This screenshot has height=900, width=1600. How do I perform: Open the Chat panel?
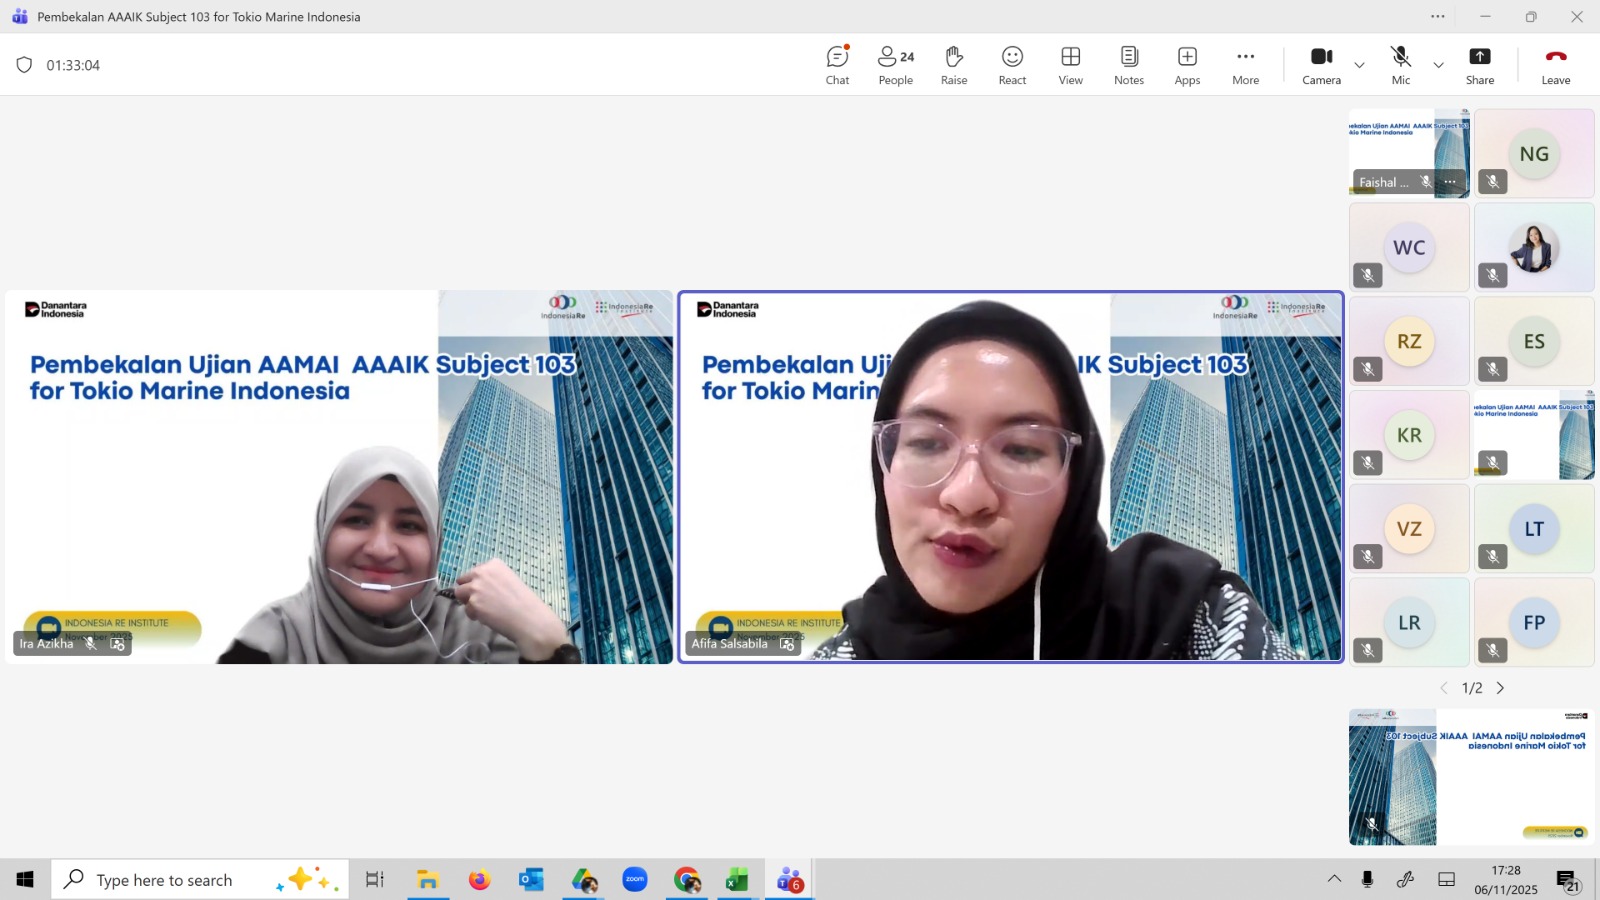837,65
